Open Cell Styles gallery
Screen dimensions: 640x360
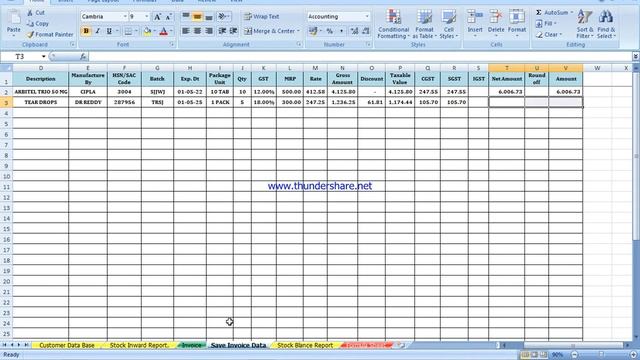coord(449,24)
